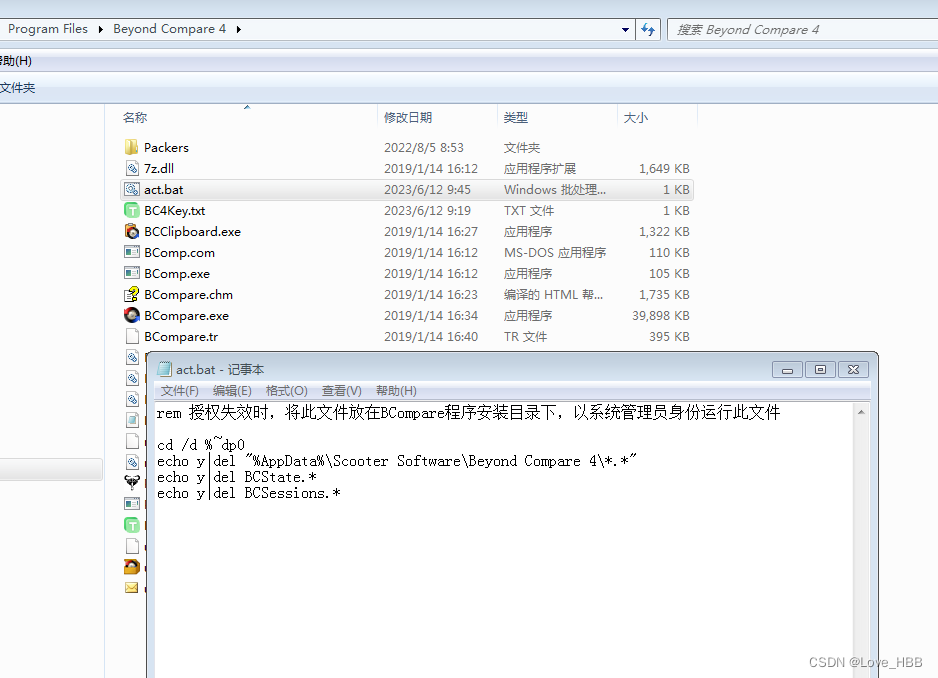Open Notepad 格式(O) menu
The width and height of the screenshot is (938, 678).
point(287,391)
